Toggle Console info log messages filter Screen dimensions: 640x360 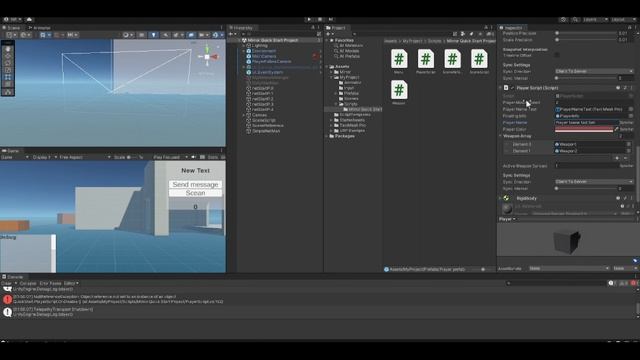[x=612, y=283]
